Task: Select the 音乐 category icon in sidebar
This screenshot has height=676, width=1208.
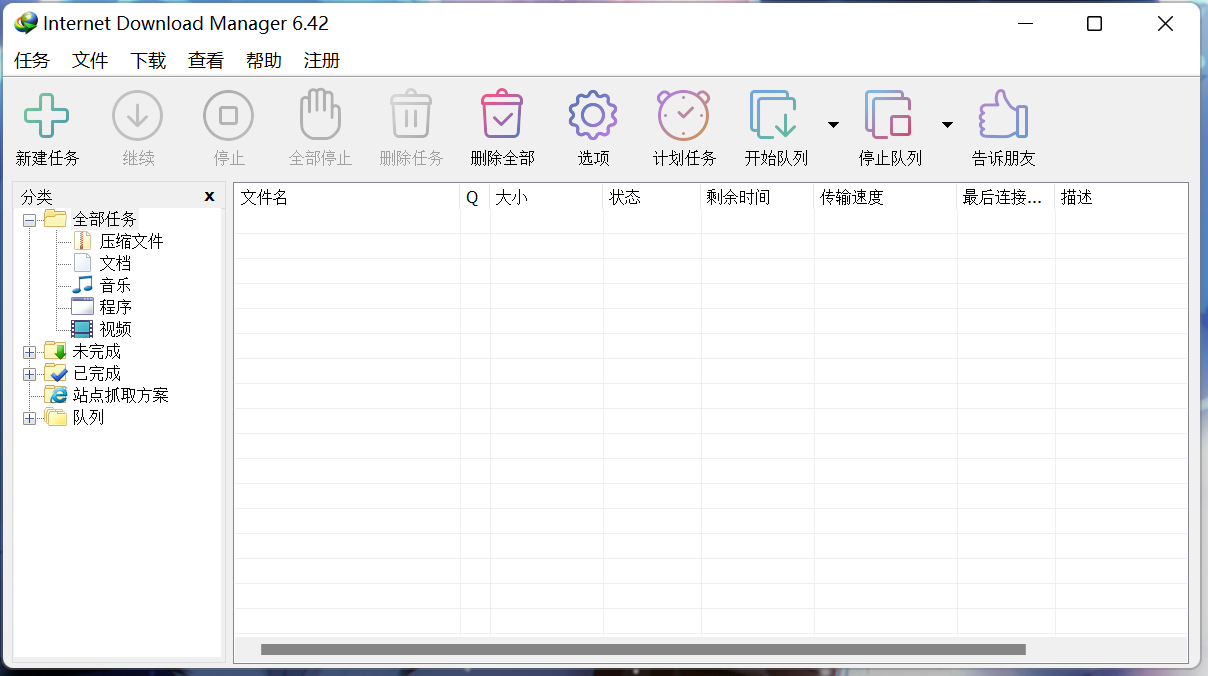Action: tap(108, 284)
